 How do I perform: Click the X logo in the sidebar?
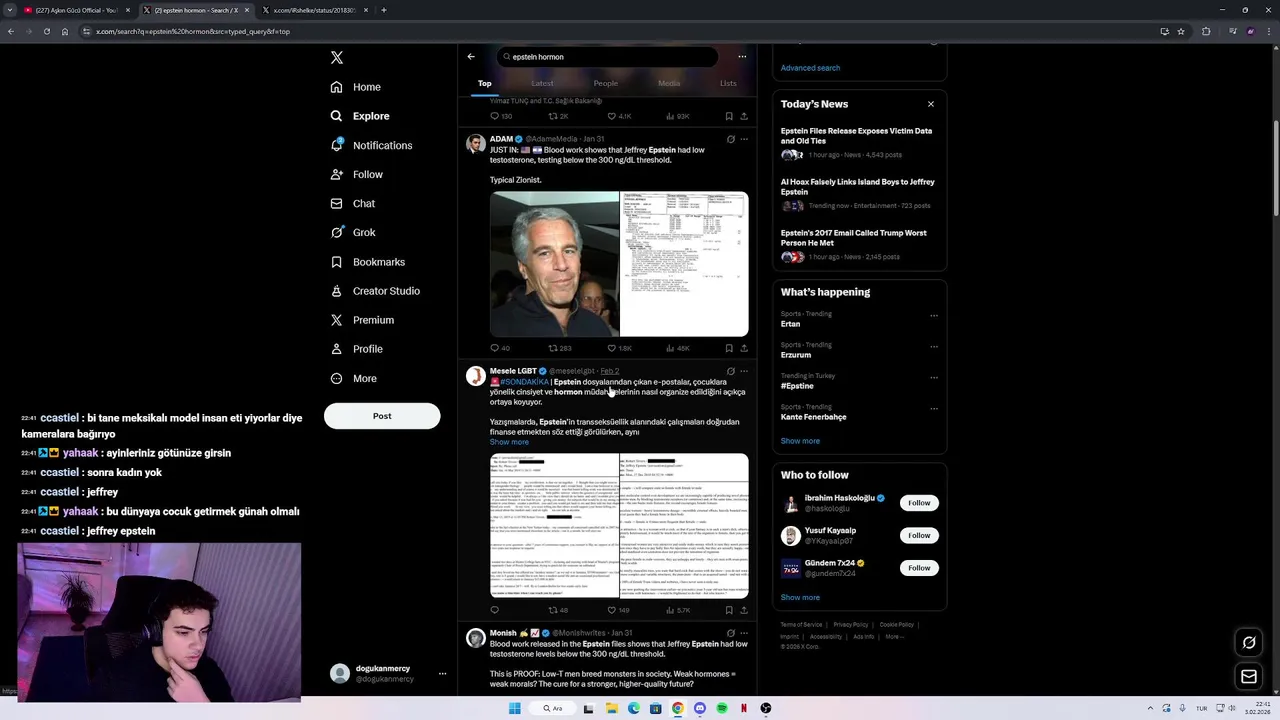point(337,58)
